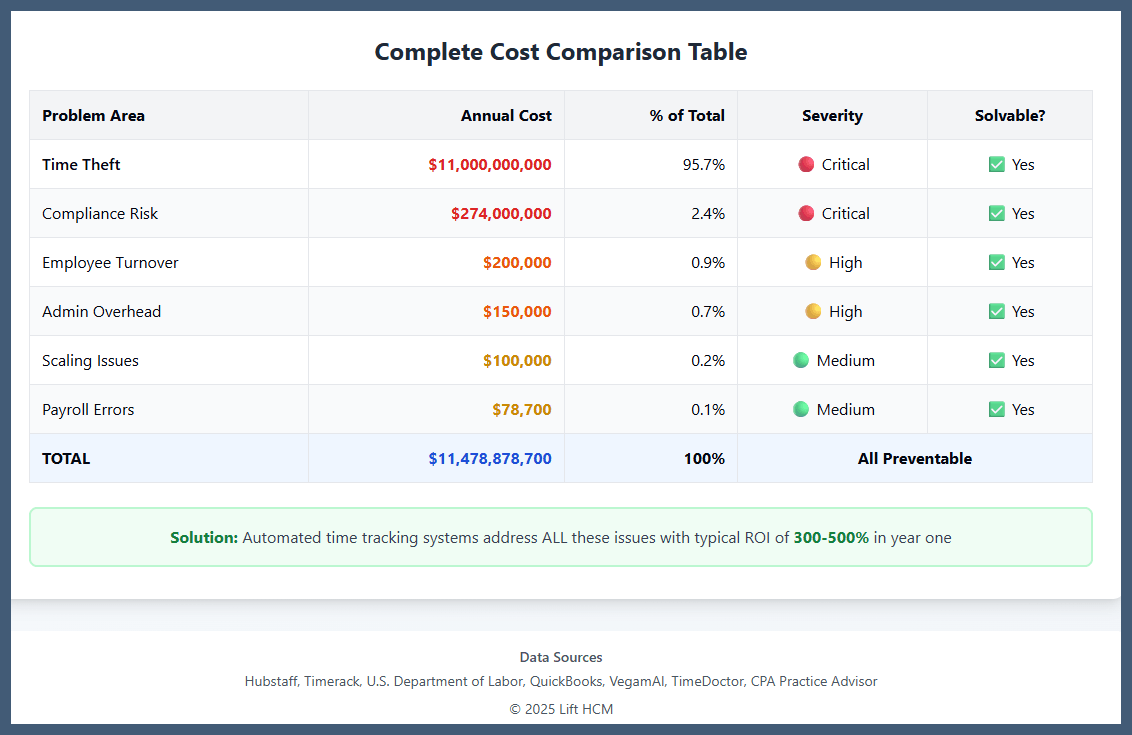Click the green checkmark in Payroll Errors row
Screen dimensions: 1132x735
click(996, 409)
